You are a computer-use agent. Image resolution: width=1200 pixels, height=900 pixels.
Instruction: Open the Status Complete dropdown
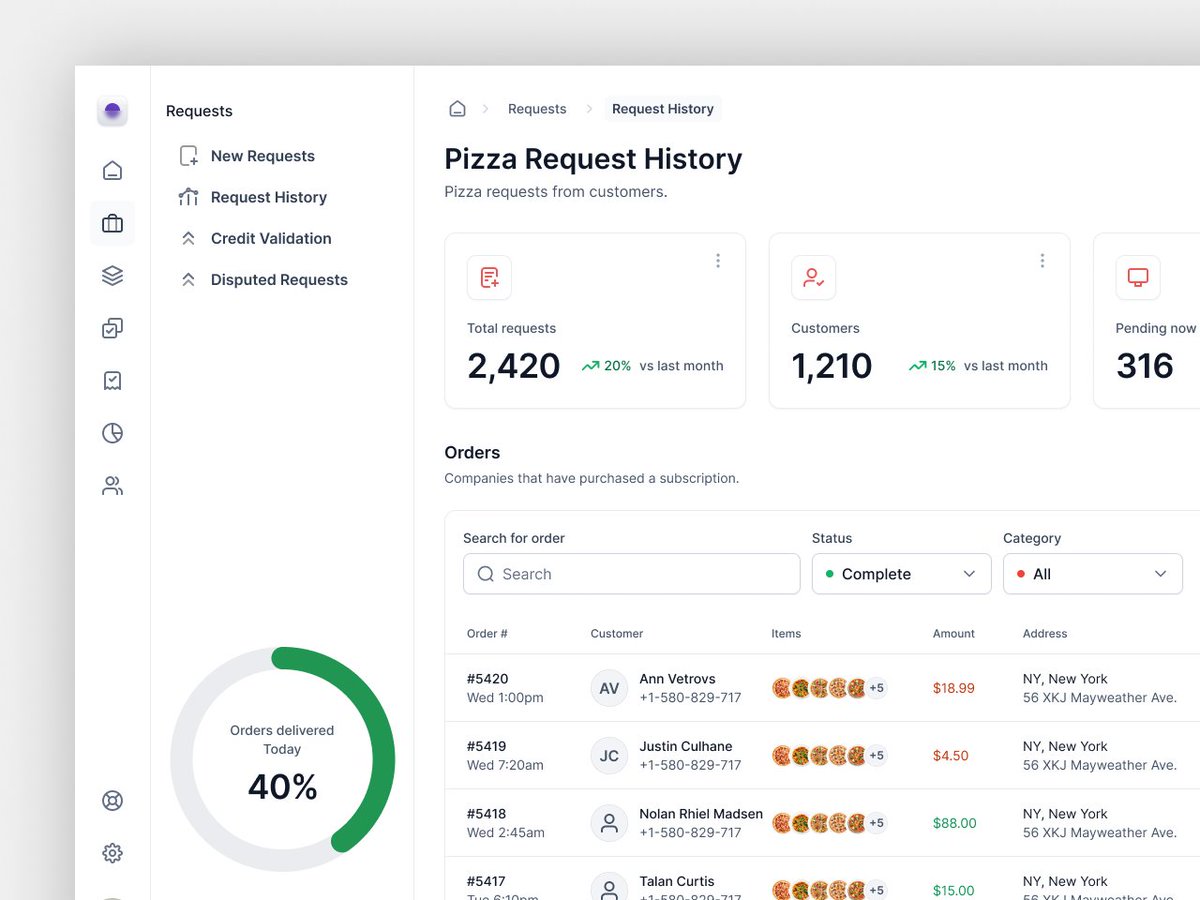pos(901,574)
